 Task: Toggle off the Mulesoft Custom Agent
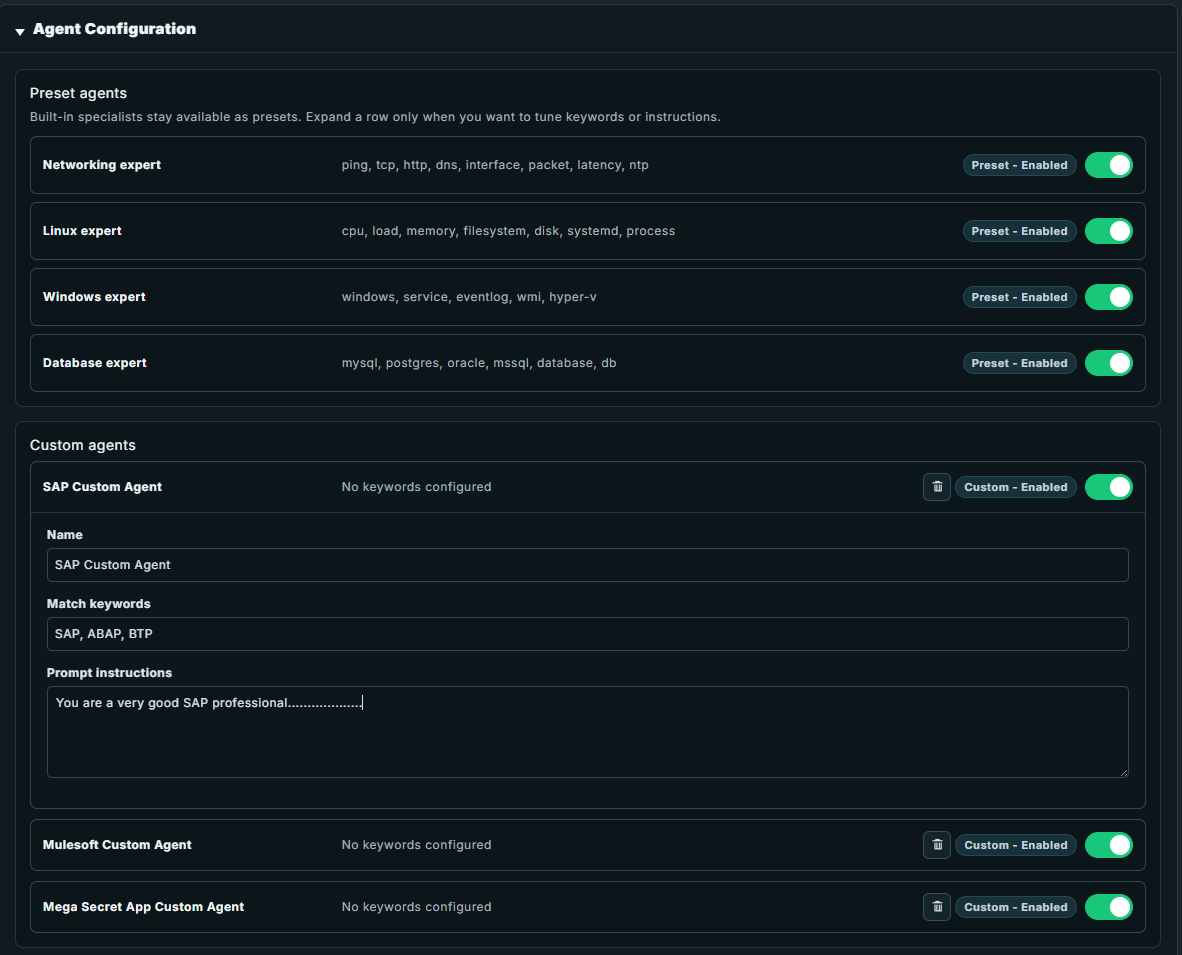(x=1108, y=845)
